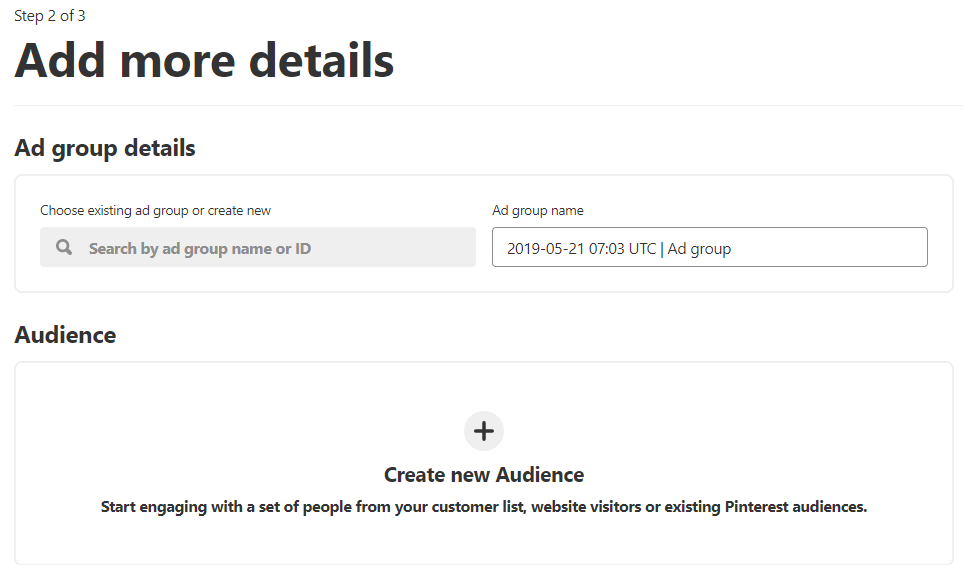The image size is (964, 565).
Task: Click the Add more details heading
Action: coord(204,60)
